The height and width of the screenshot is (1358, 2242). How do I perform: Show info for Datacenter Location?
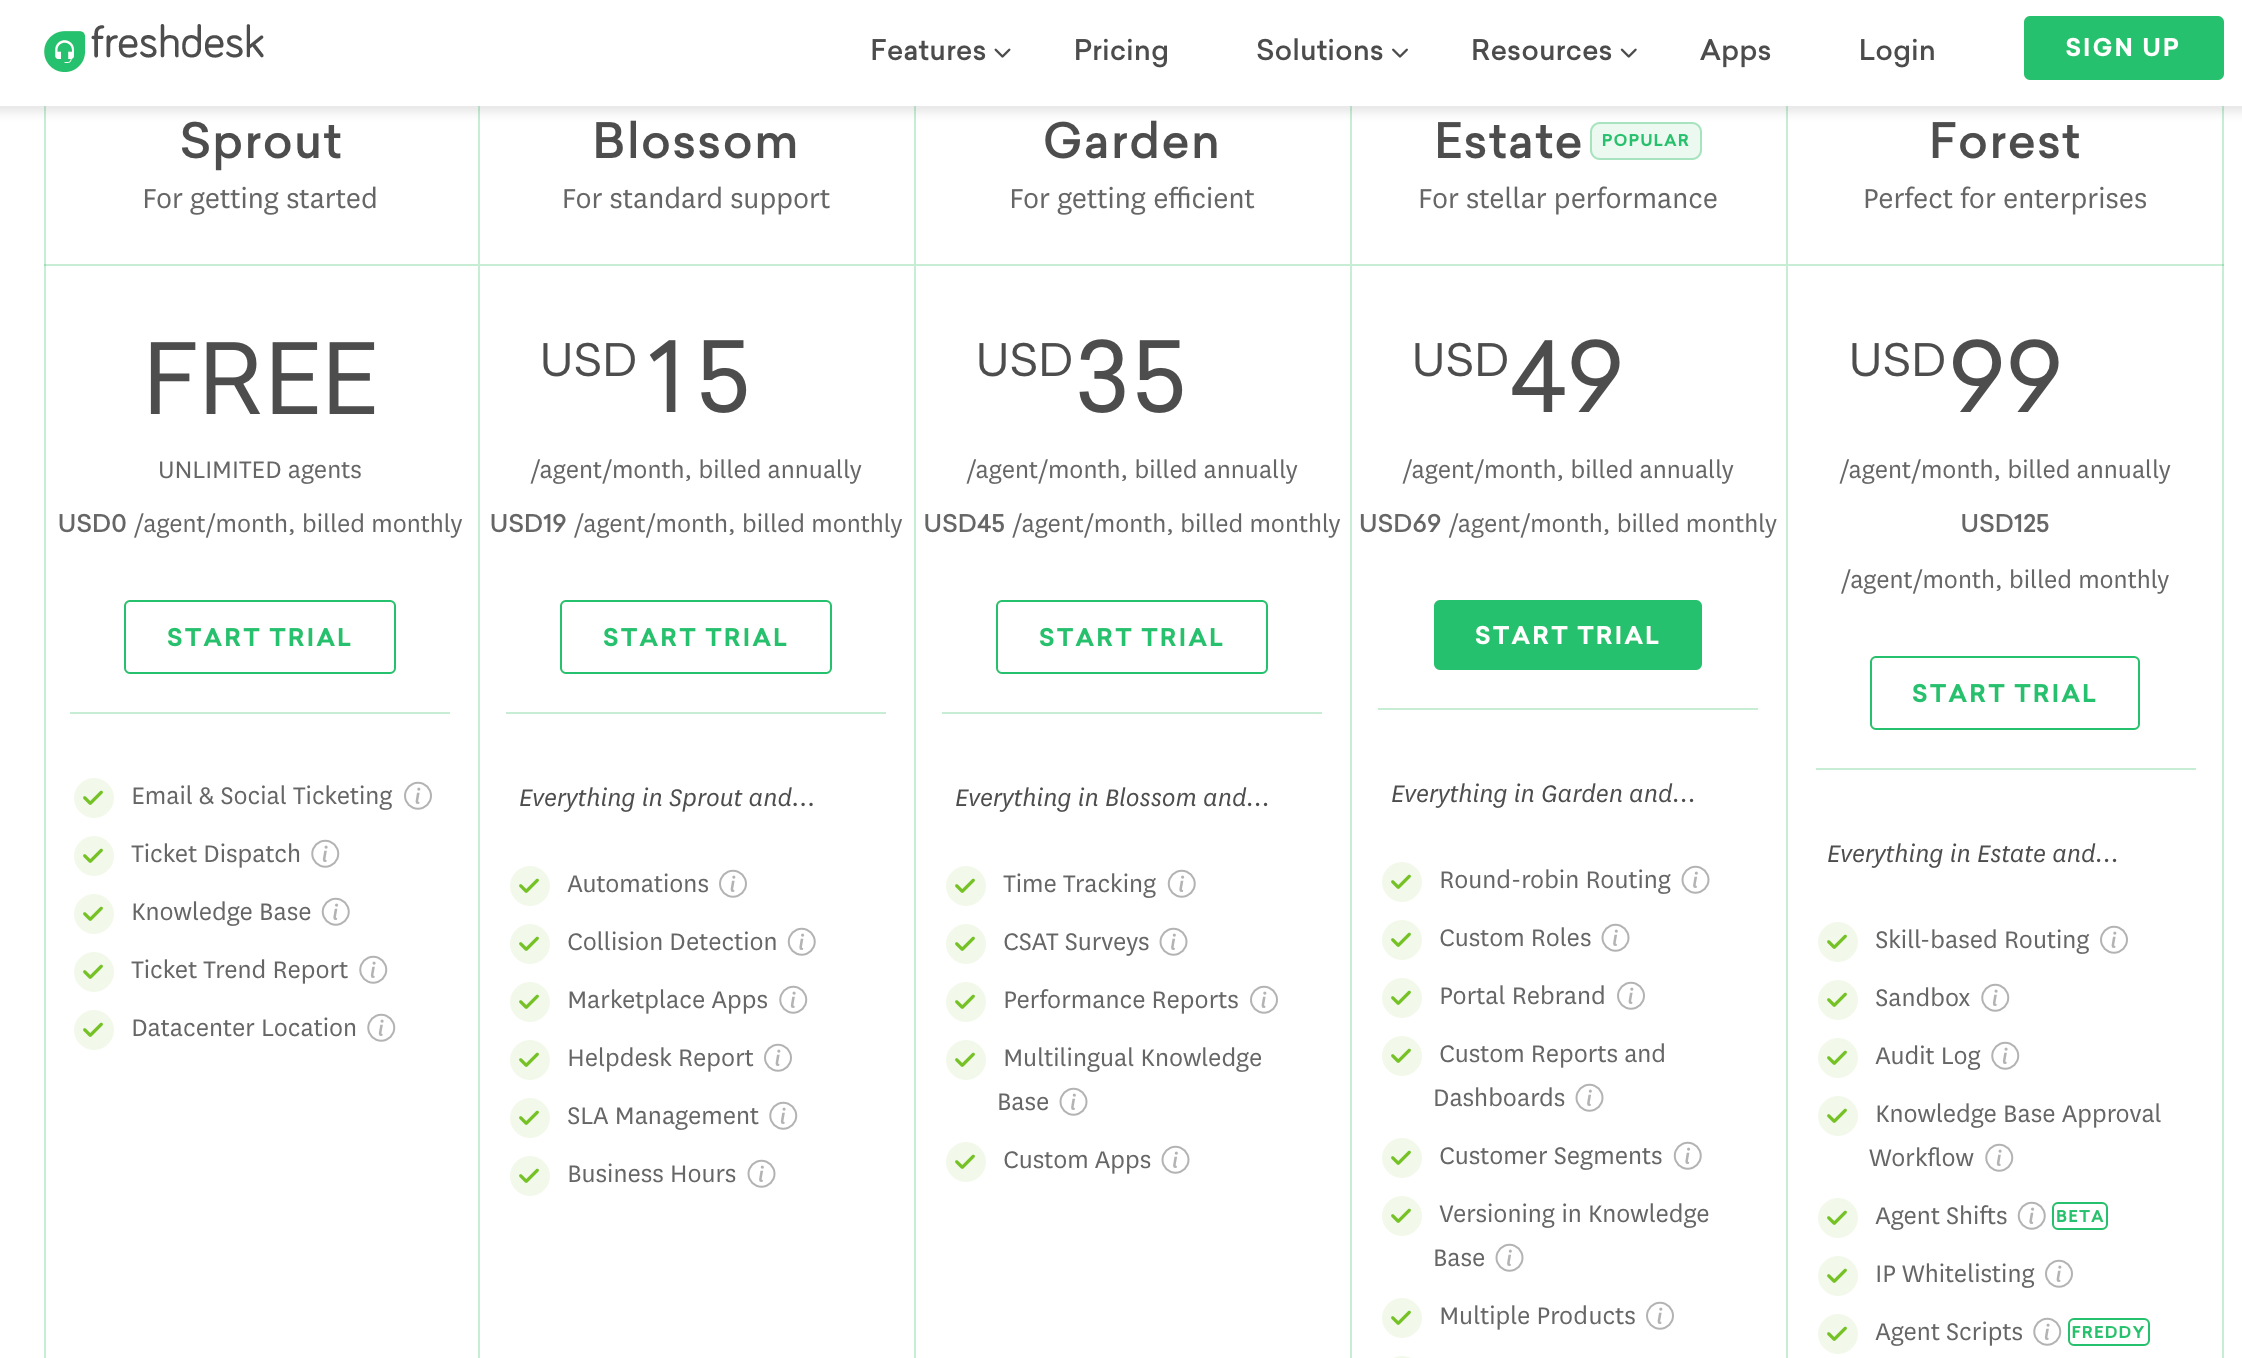[381, 1028]
